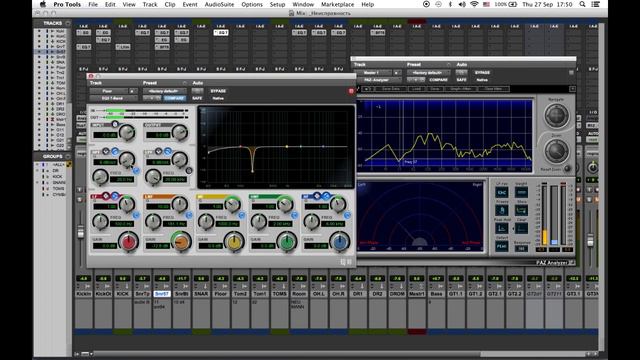Click the horizontal scrollbar at mixer bottom
The image size is (640, 360).
pos(339,354)
